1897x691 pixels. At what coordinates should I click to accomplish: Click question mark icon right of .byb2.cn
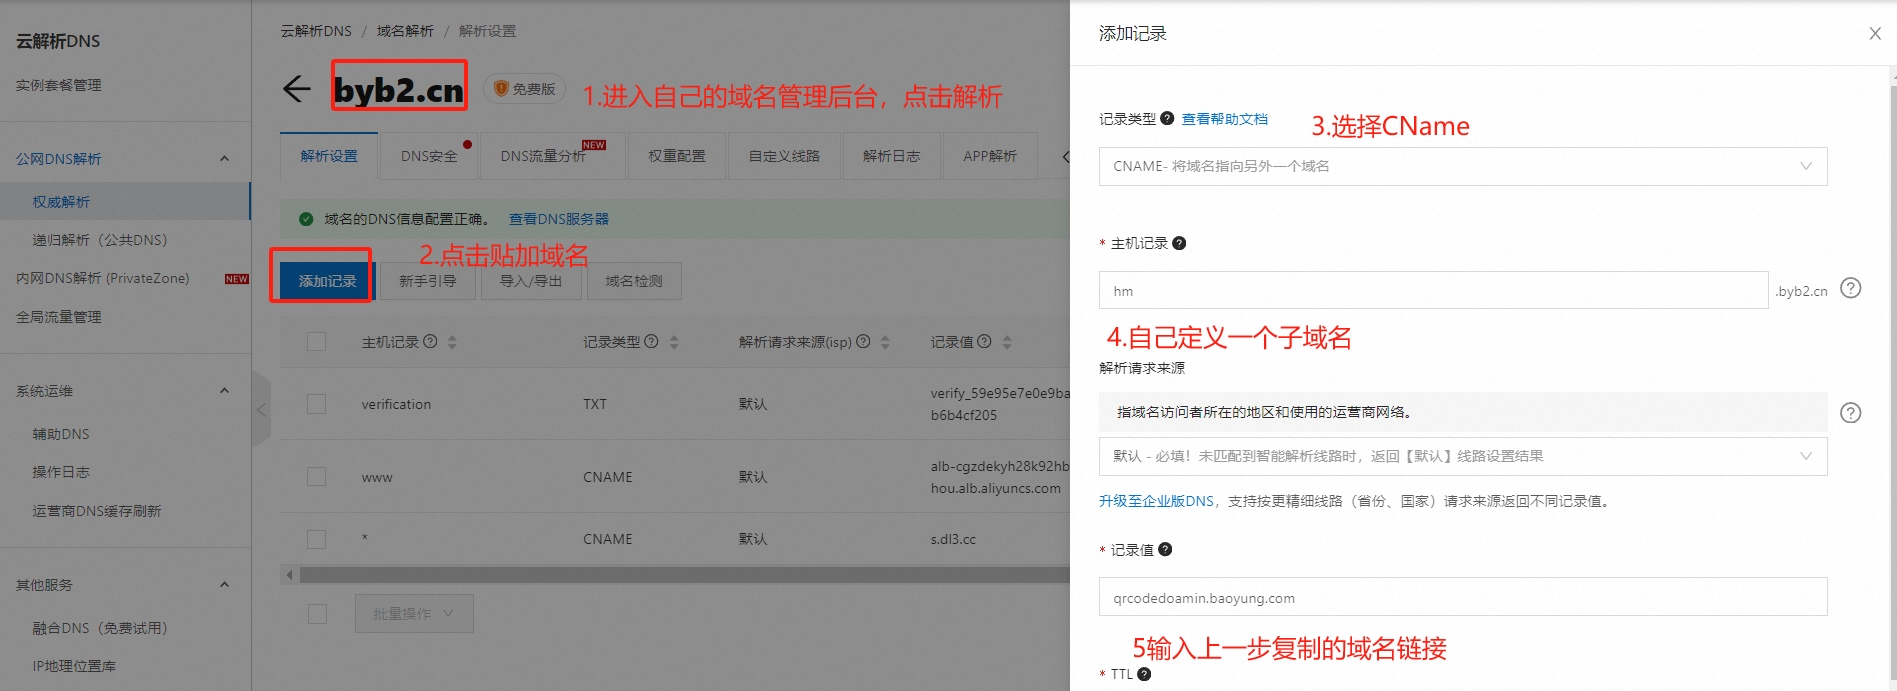point(1851,289)
